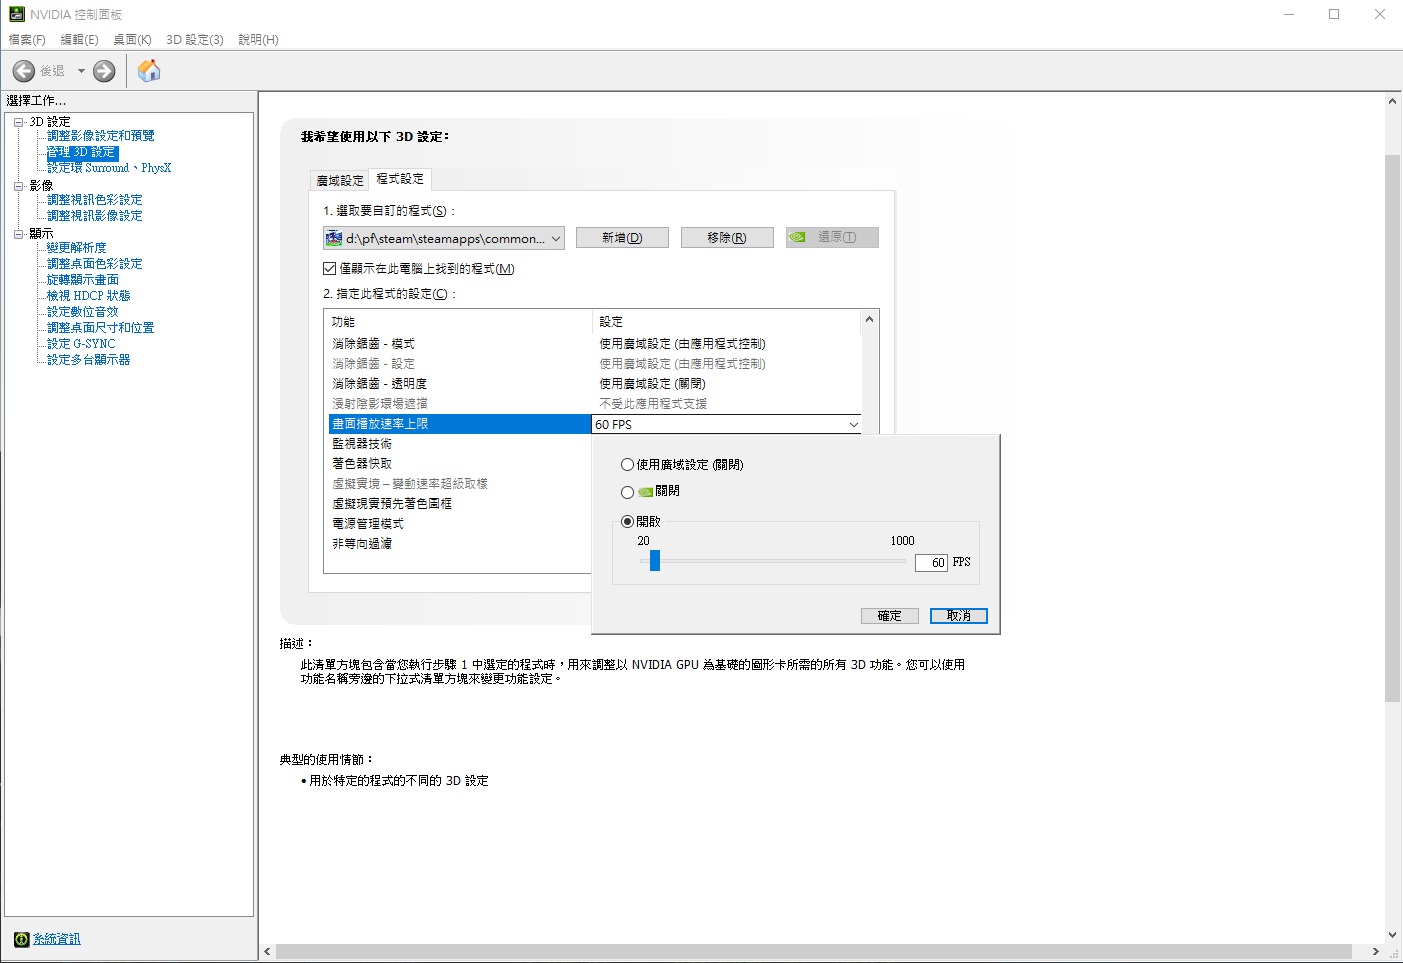Open 變更解析度 in the task tree

pos(77,248)
